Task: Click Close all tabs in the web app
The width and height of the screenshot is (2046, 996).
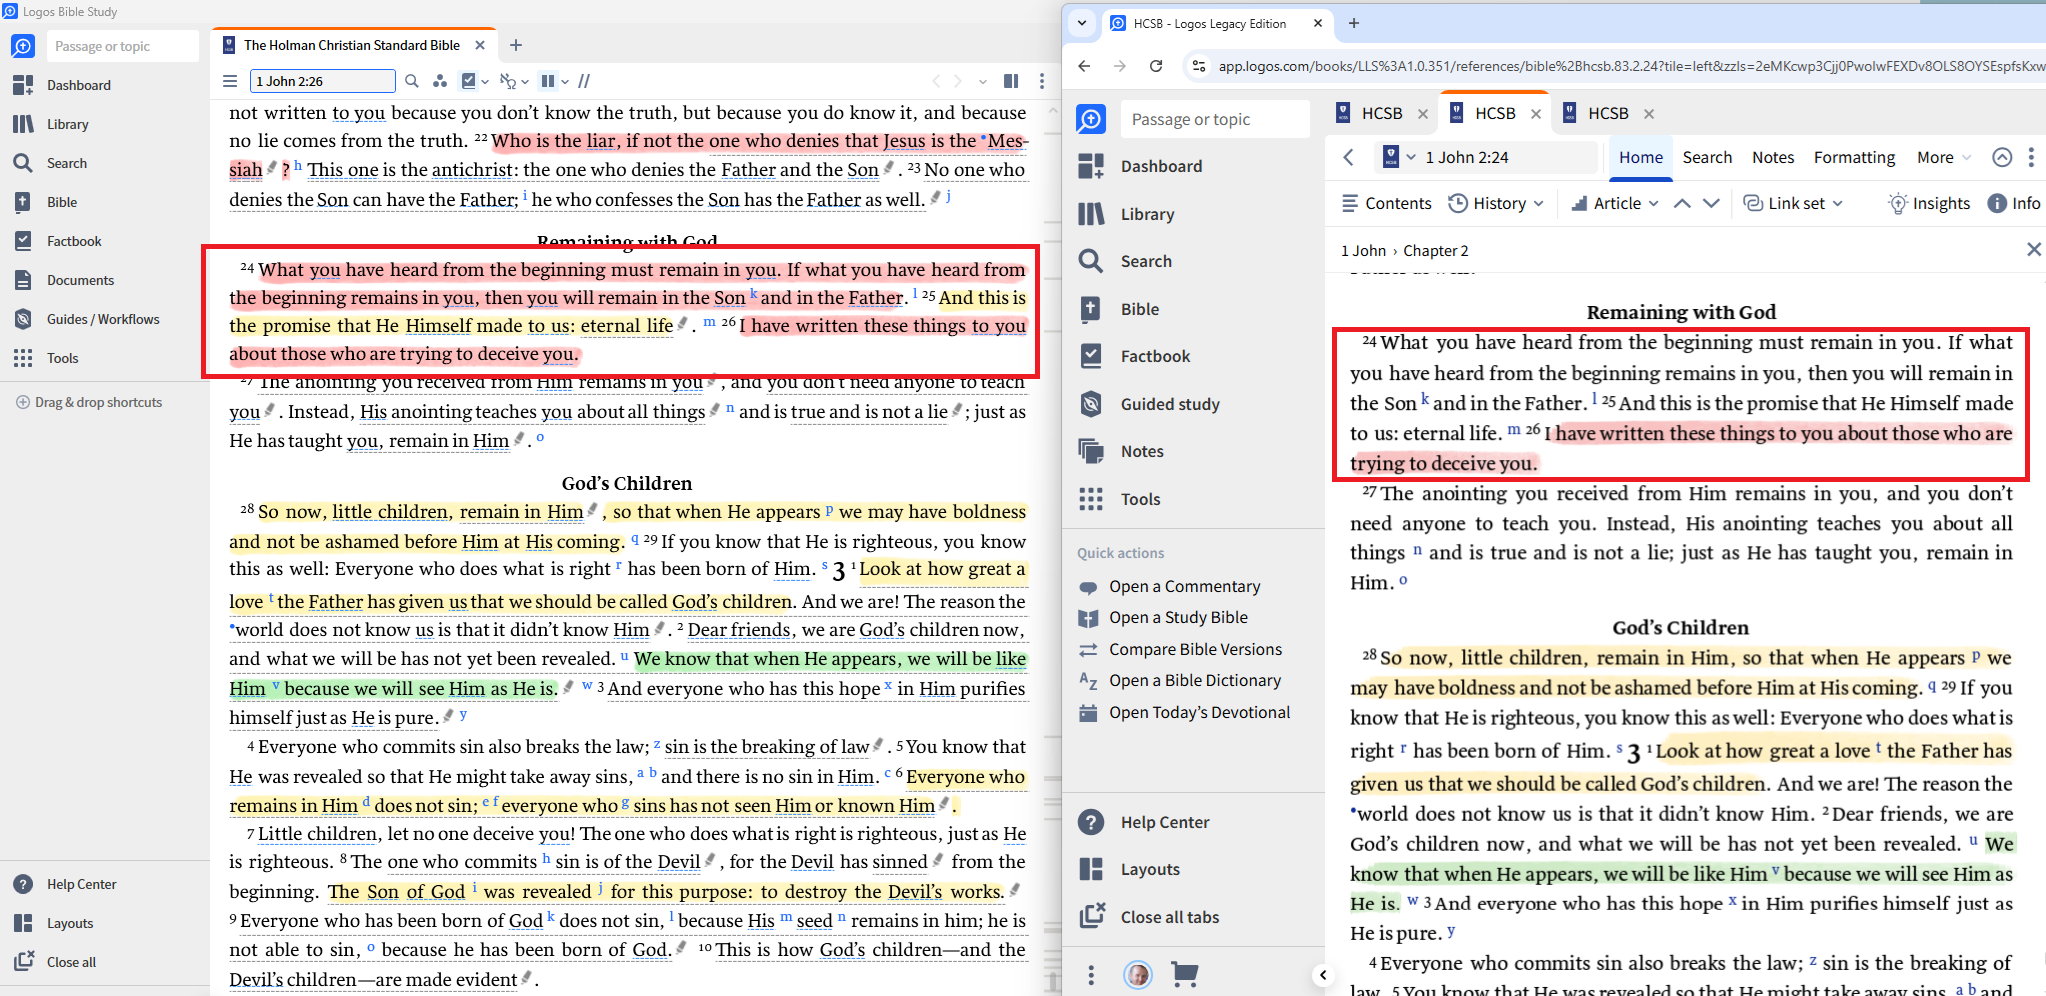Action: pos(1149,917)
